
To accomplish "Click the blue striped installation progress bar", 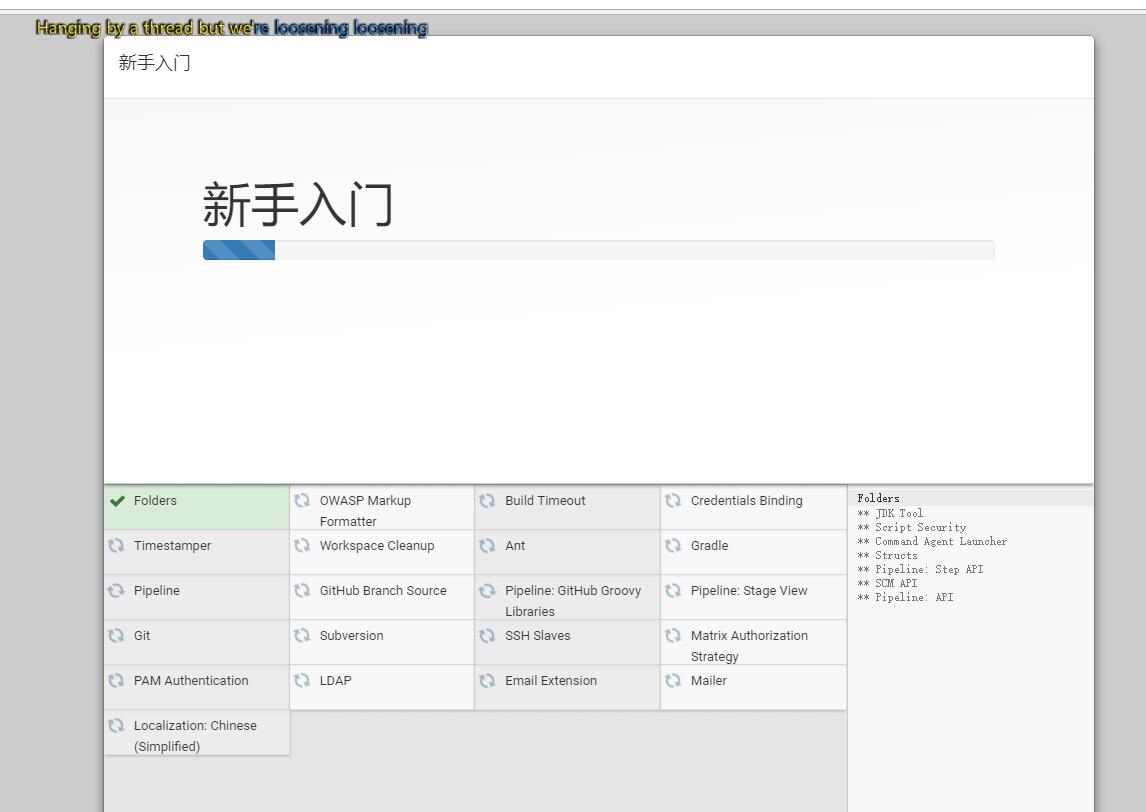I will click(239, 250).
